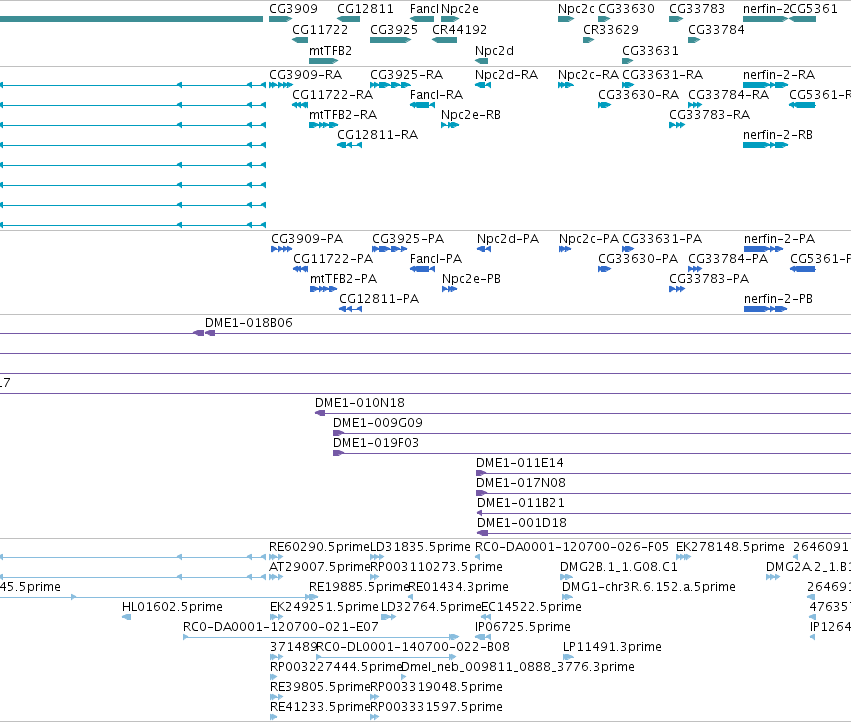
Task: Click the CG3925 gene feature
Action: [x=390, y=40]
